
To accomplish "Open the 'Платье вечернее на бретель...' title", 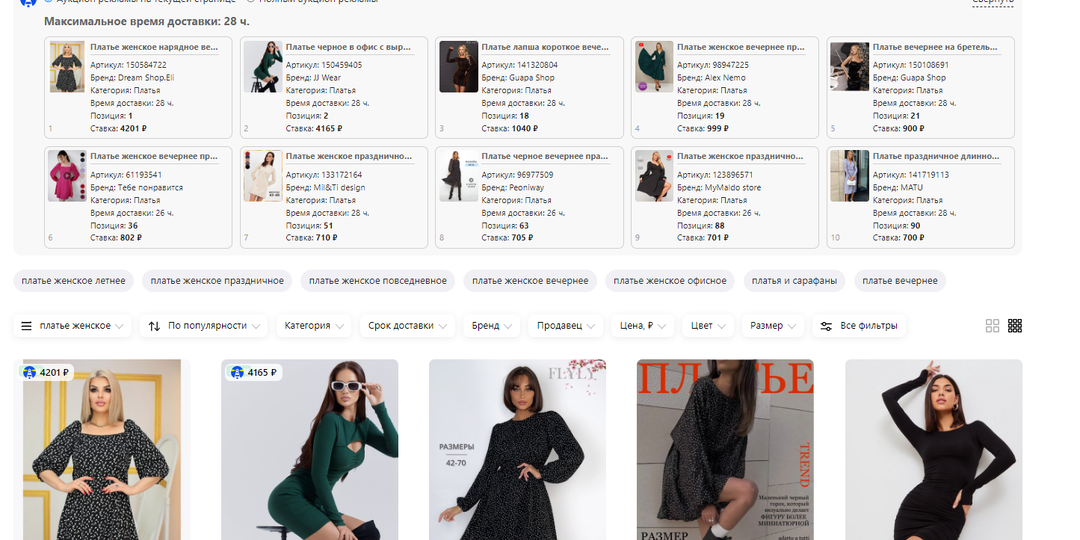I will [x=935, y=48].
